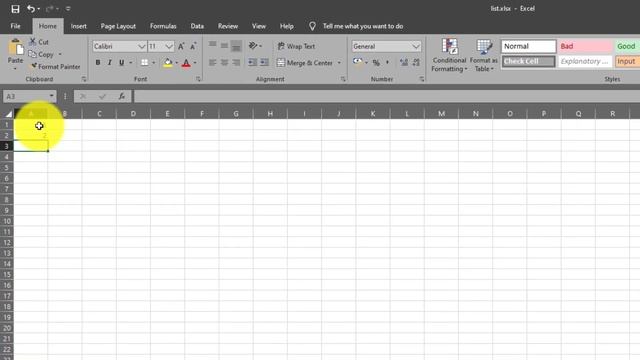Image resolution: width=640 pixels, height=360 pixels.
Task: Click the Insert Function fx icon
Action: (x=122, y=96)
